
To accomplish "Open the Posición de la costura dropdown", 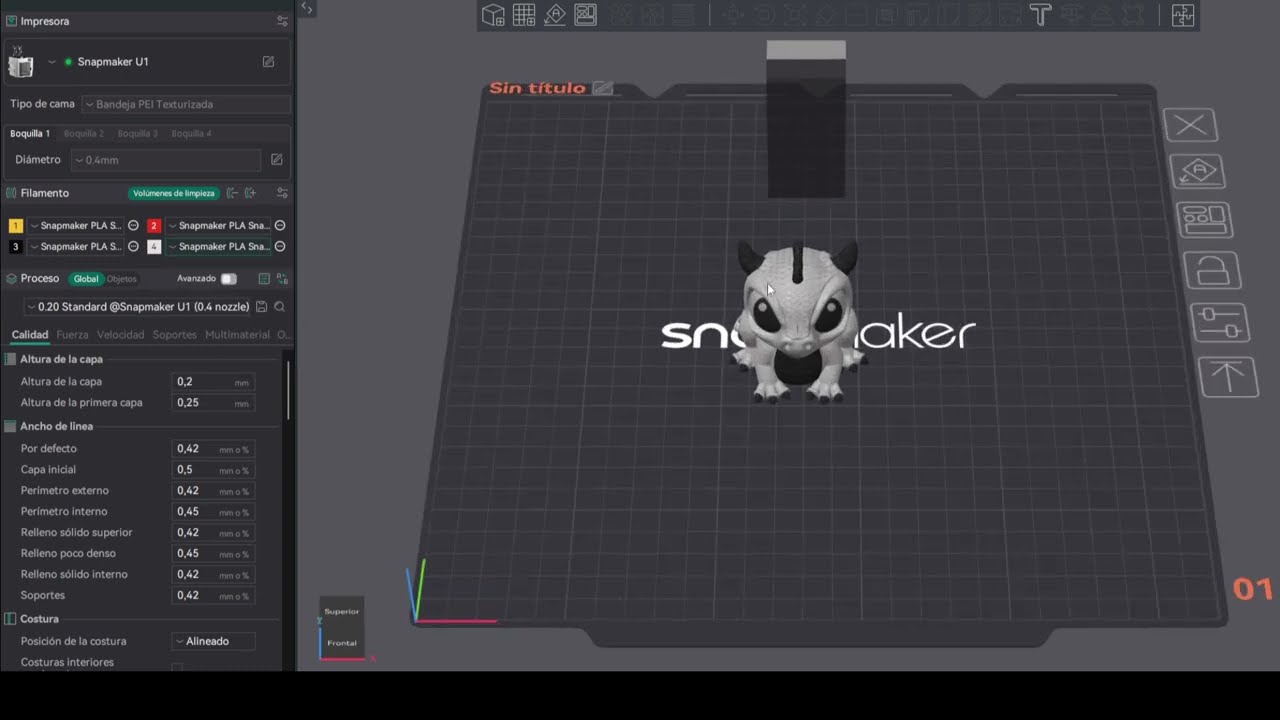I will coord(214,641).
